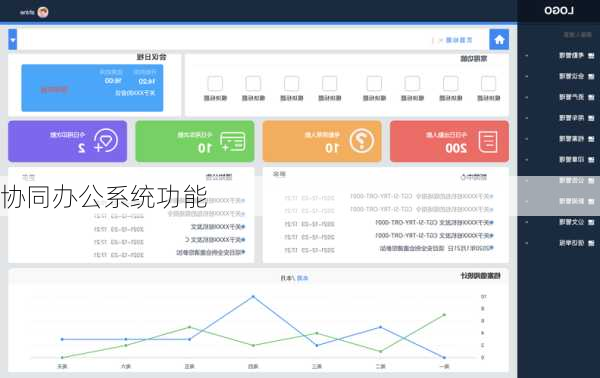Open the green 10 statistics card
Screen dimensions: 600x378
point(195,141)
